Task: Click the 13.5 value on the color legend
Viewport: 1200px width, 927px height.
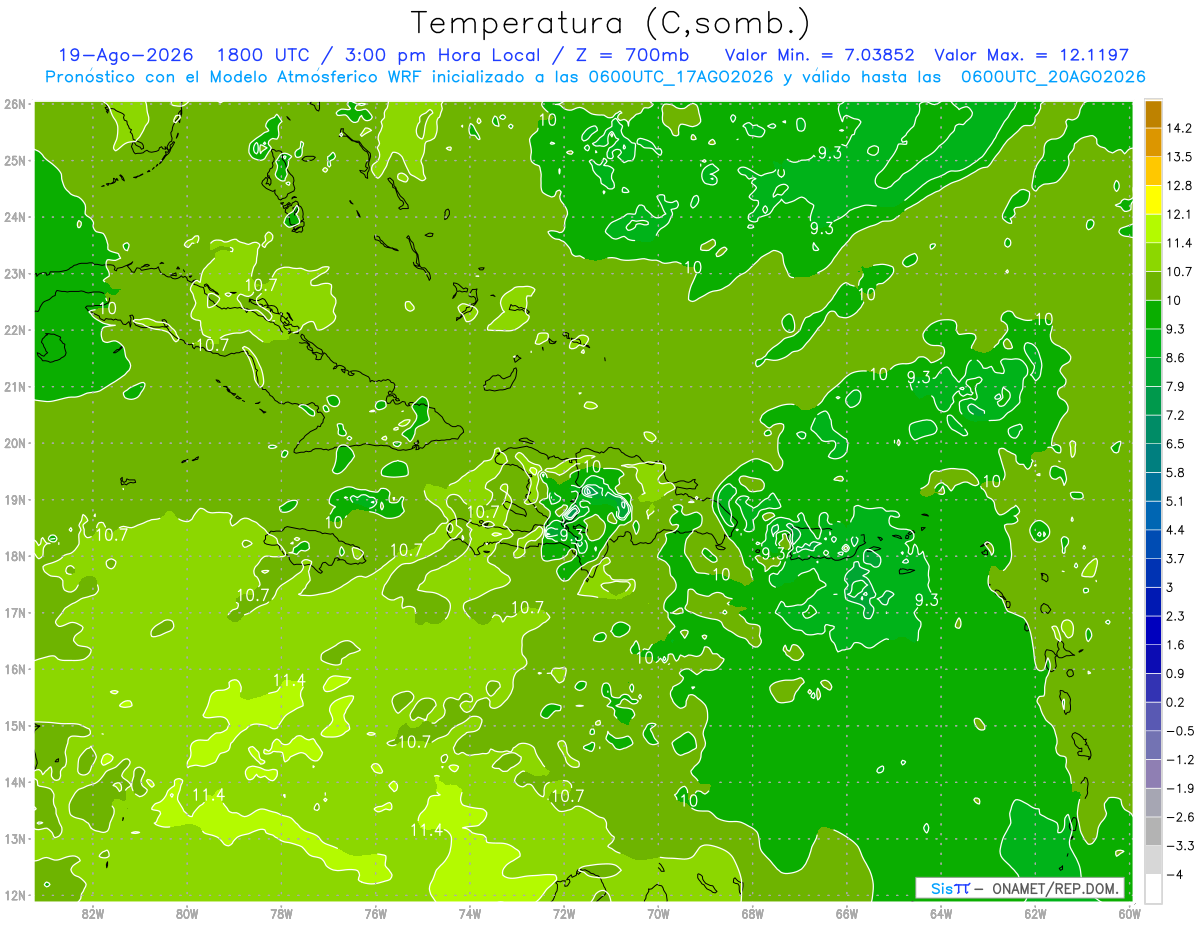Action: (1179, 157)
